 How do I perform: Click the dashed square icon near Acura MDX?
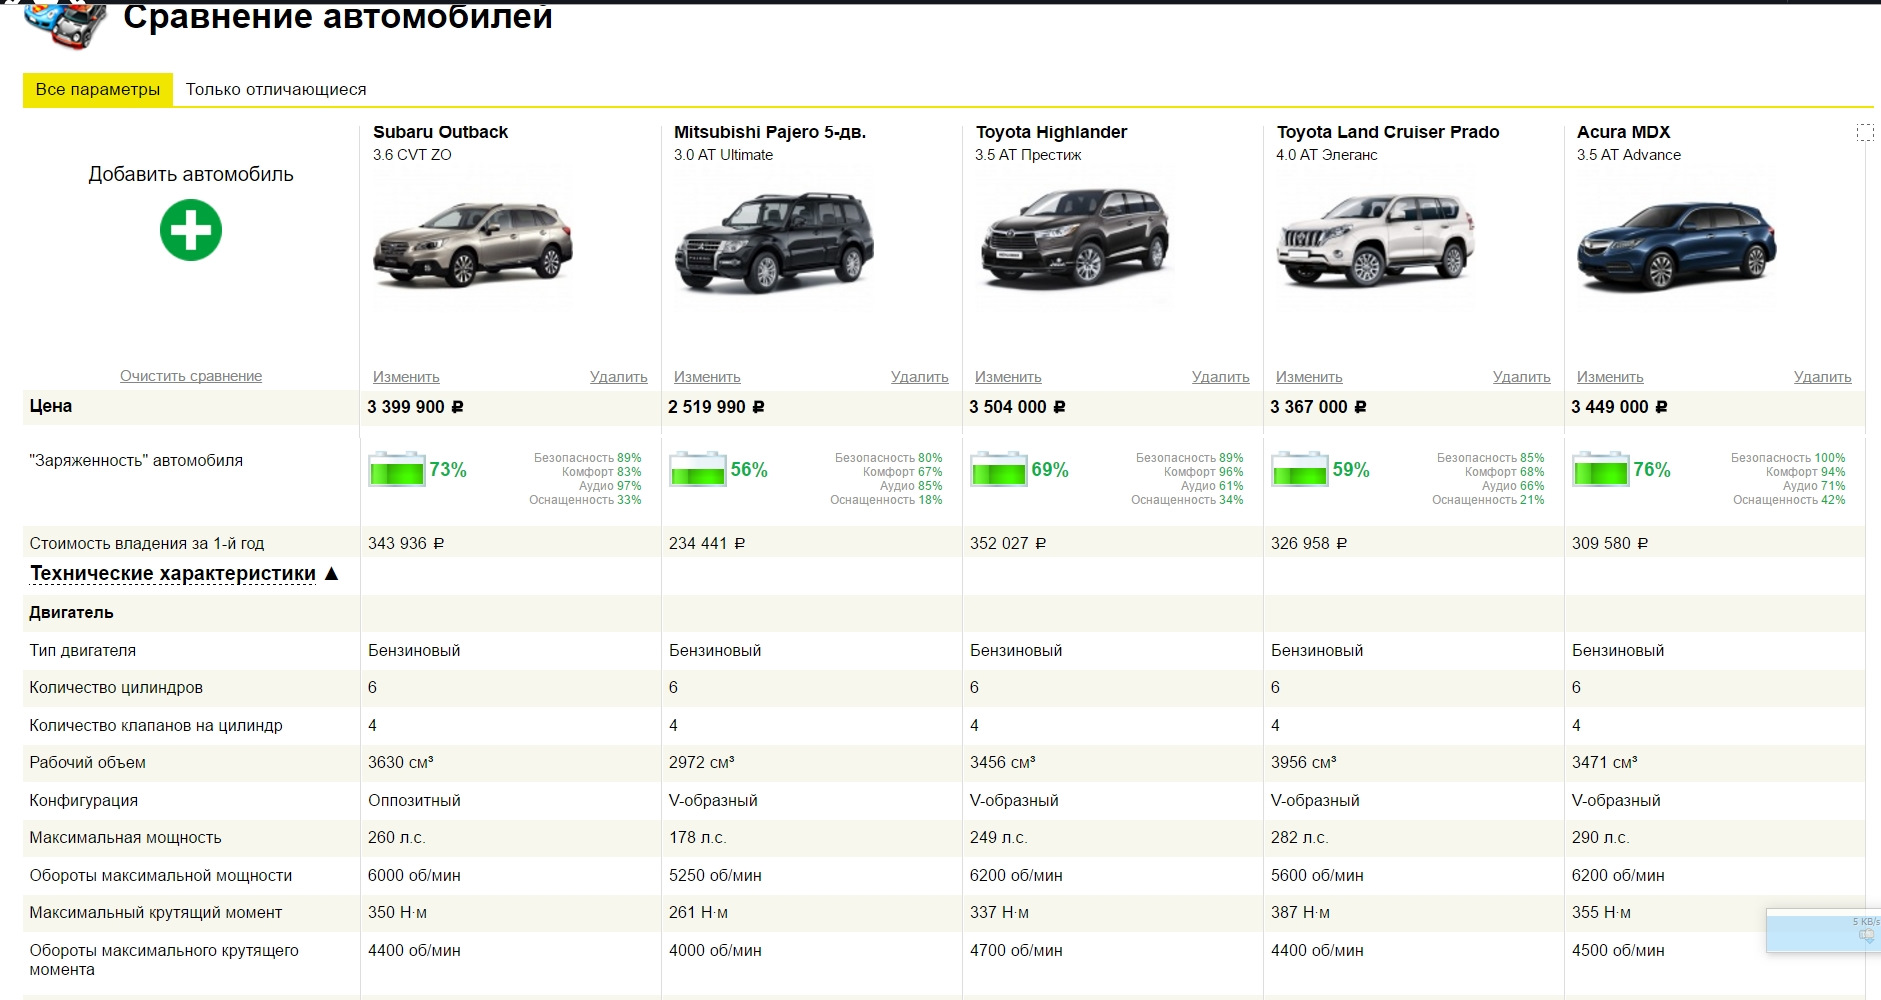pyautogui.click(x=1865, y=132)
